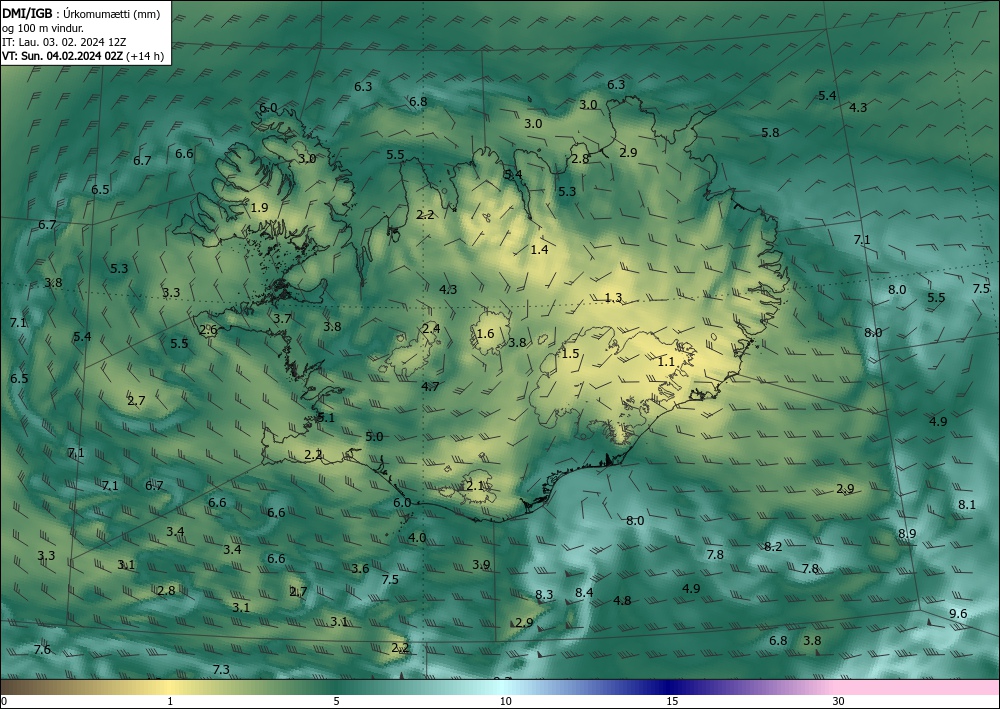This screenshot has width=1000, height=709.
Task: Select the 4.8 value in the southern sea
Action: coord(622,600)
